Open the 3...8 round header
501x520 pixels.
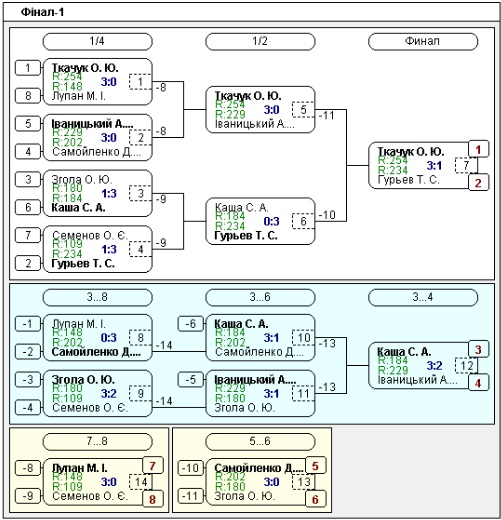pyautogui.click(x=97, y=297)
